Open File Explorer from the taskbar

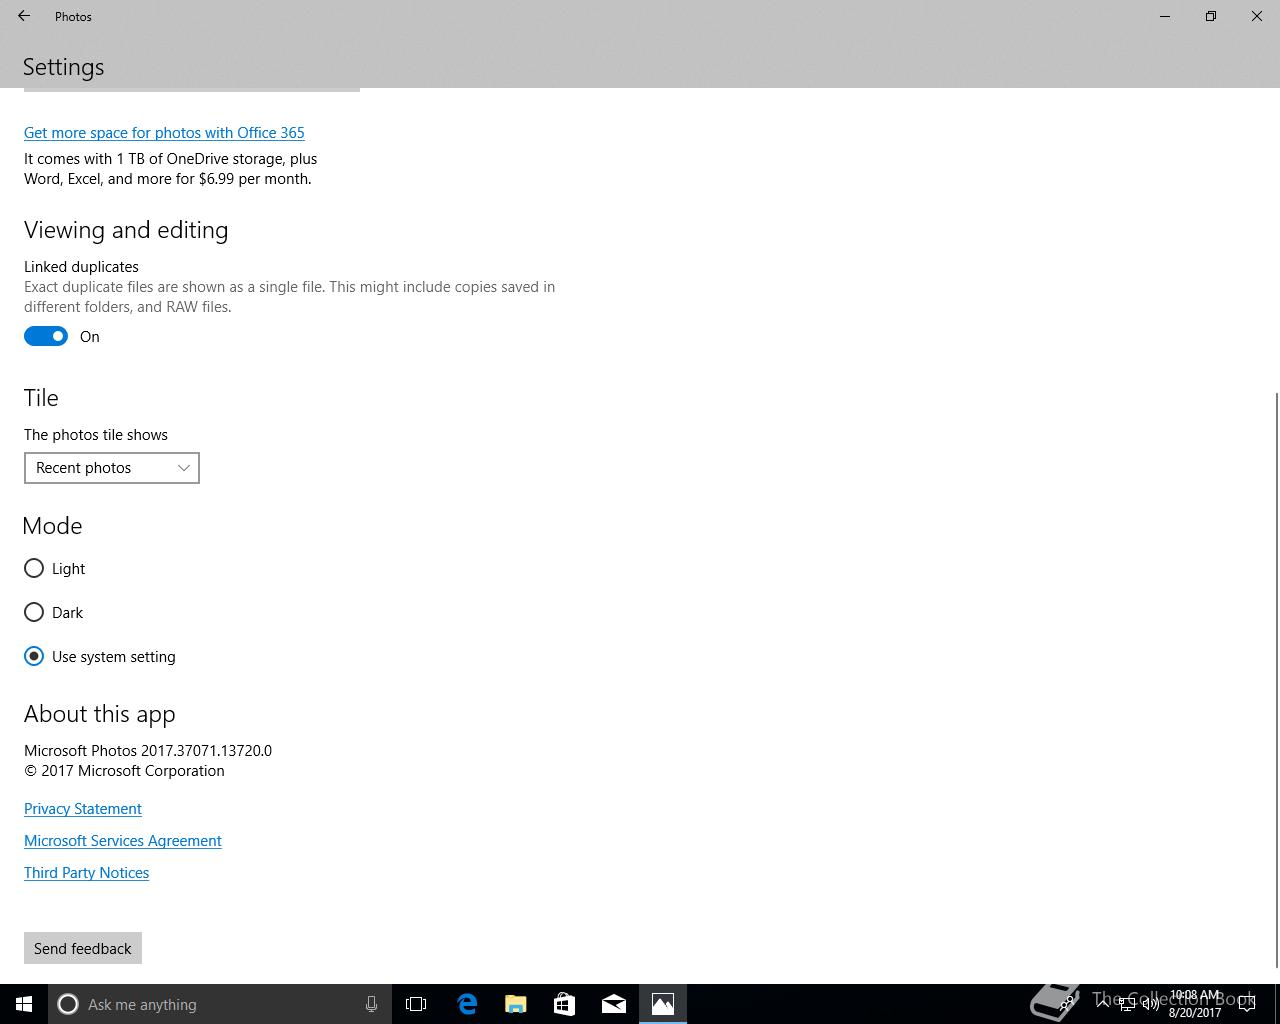[x=515, y=1004]
